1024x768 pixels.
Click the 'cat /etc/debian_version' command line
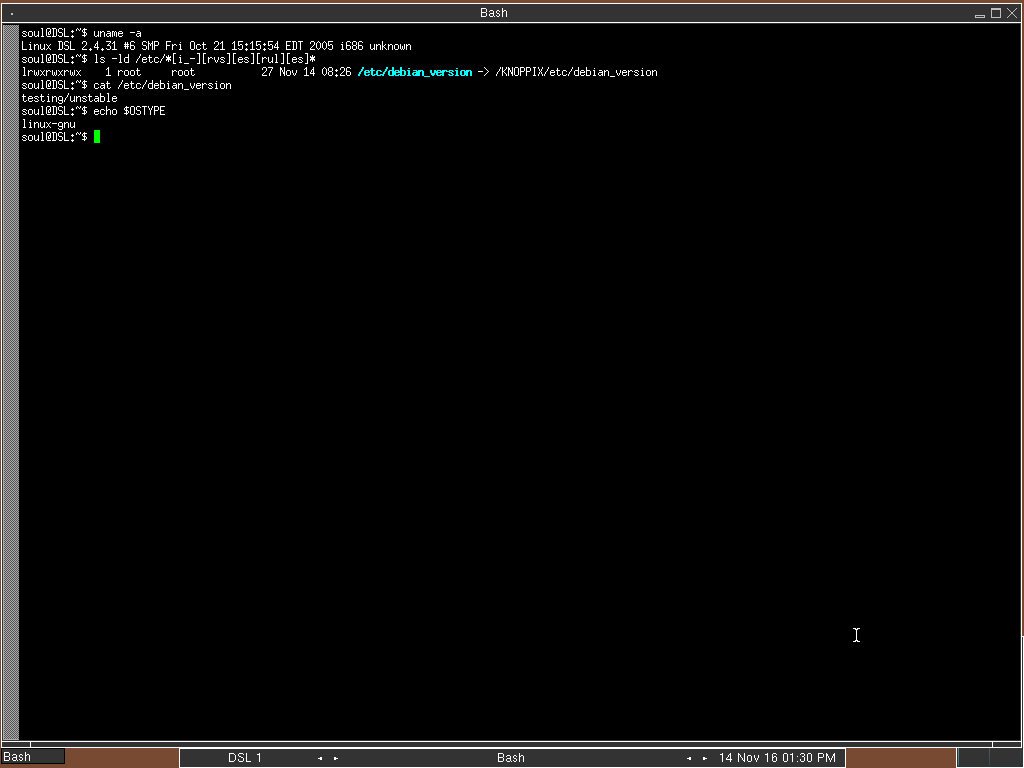tap(127, 85)
